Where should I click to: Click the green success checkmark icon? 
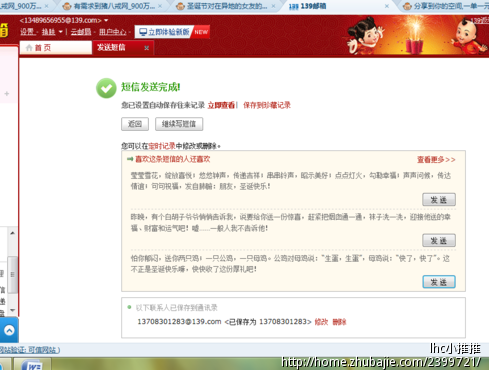point(106,88)
